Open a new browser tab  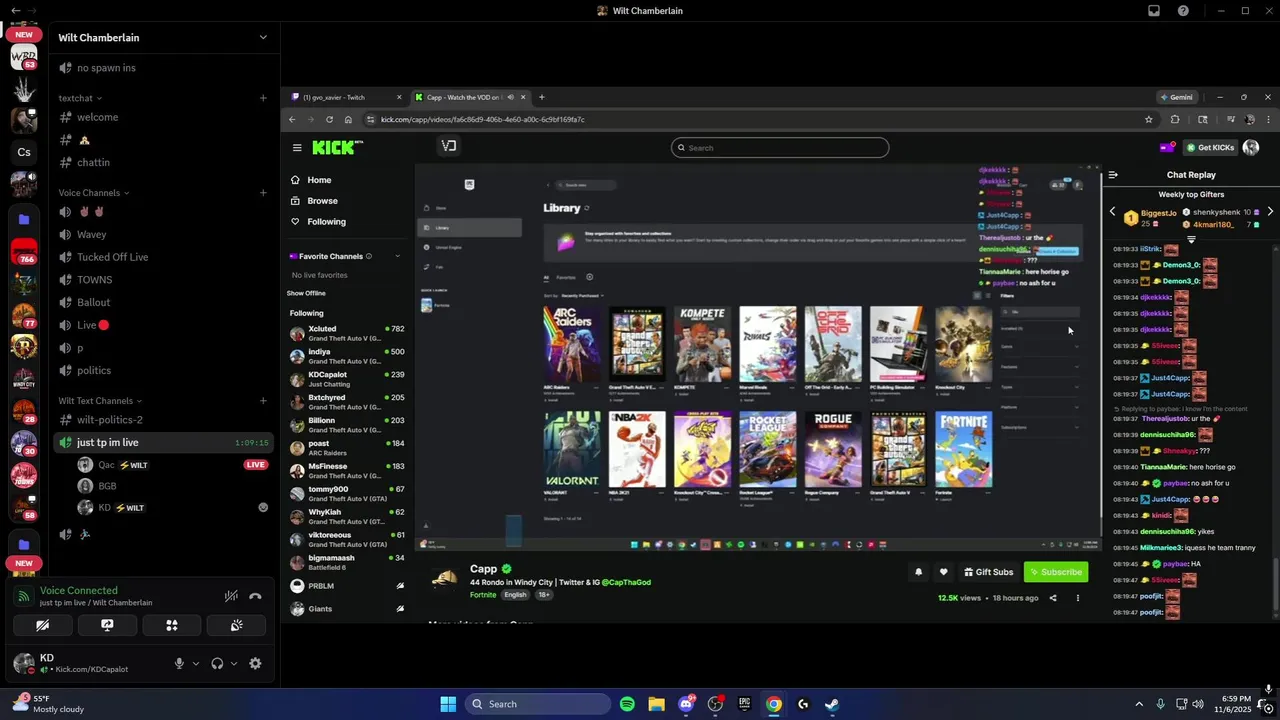click(542, 97)
